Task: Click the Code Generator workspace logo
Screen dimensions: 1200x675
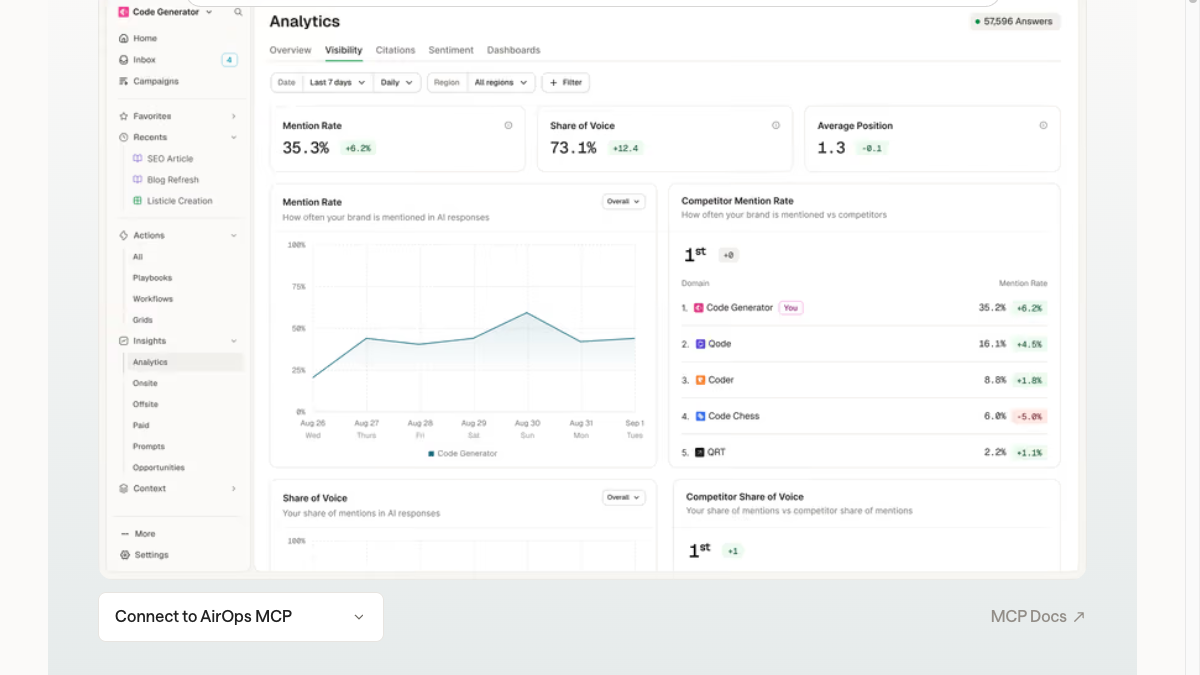Action: (123, 12)
